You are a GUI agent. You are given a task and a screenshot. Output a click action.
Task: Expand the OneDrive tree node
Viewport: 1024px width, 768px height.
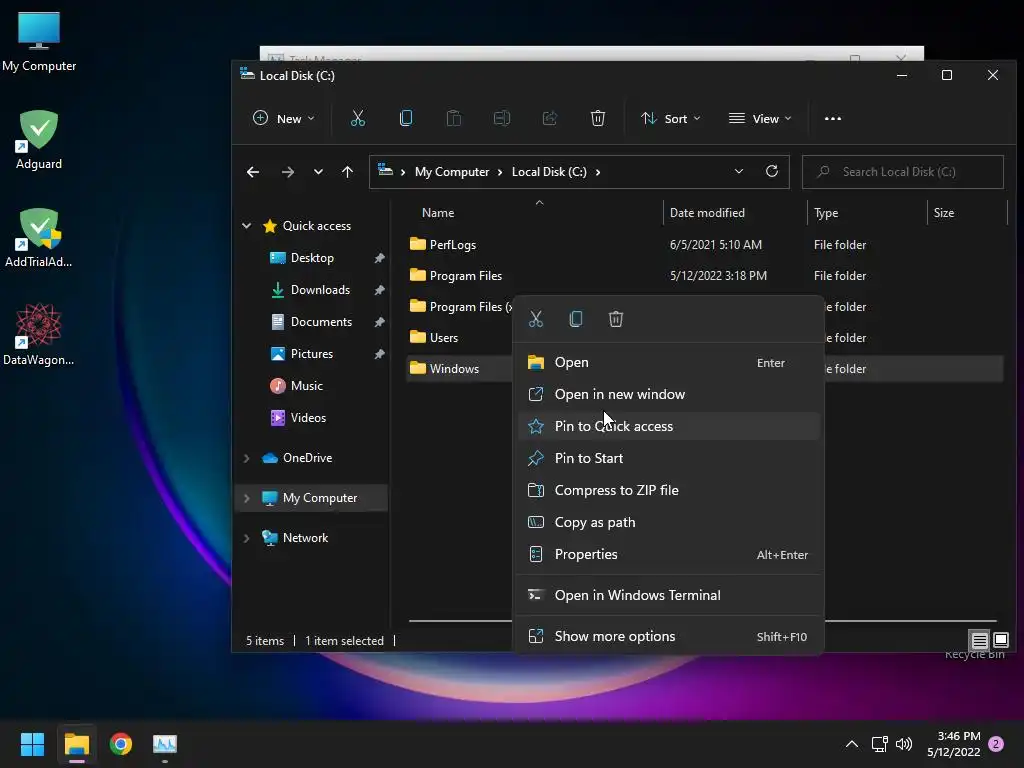[246, 458]
